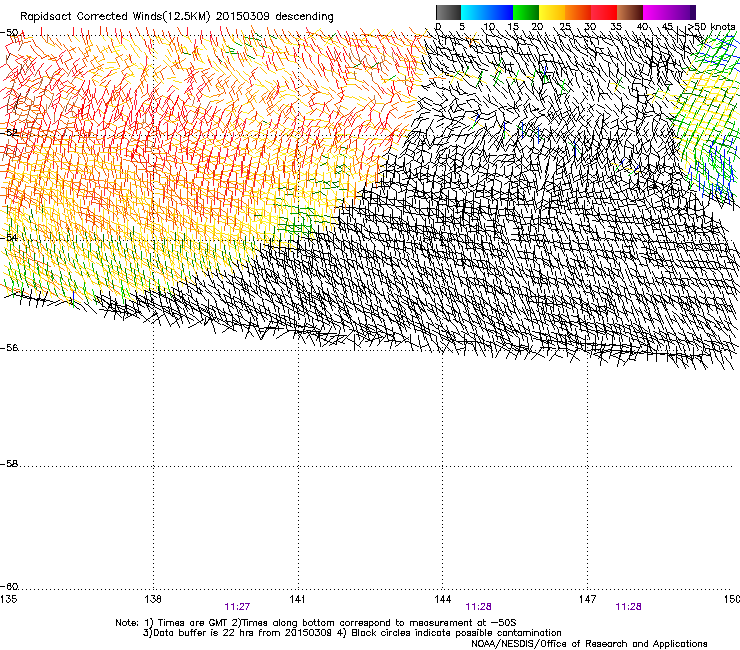Screen dimensions: 740x650
Task: Click the purple 11:27 time label
Action: (237, 607)
